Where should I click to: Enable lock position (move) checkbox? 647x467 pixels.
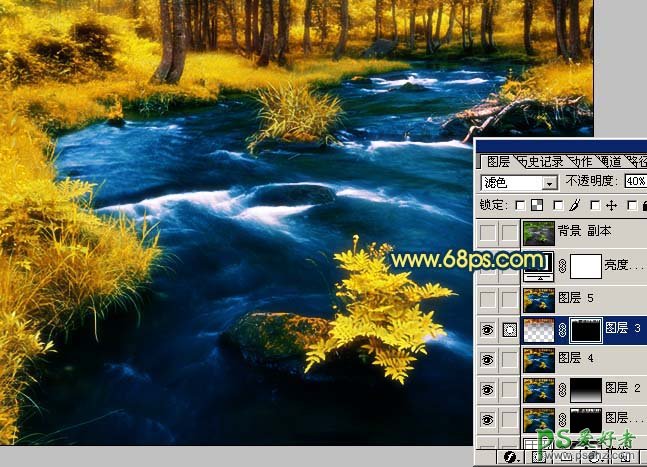[x=596, y=205]
